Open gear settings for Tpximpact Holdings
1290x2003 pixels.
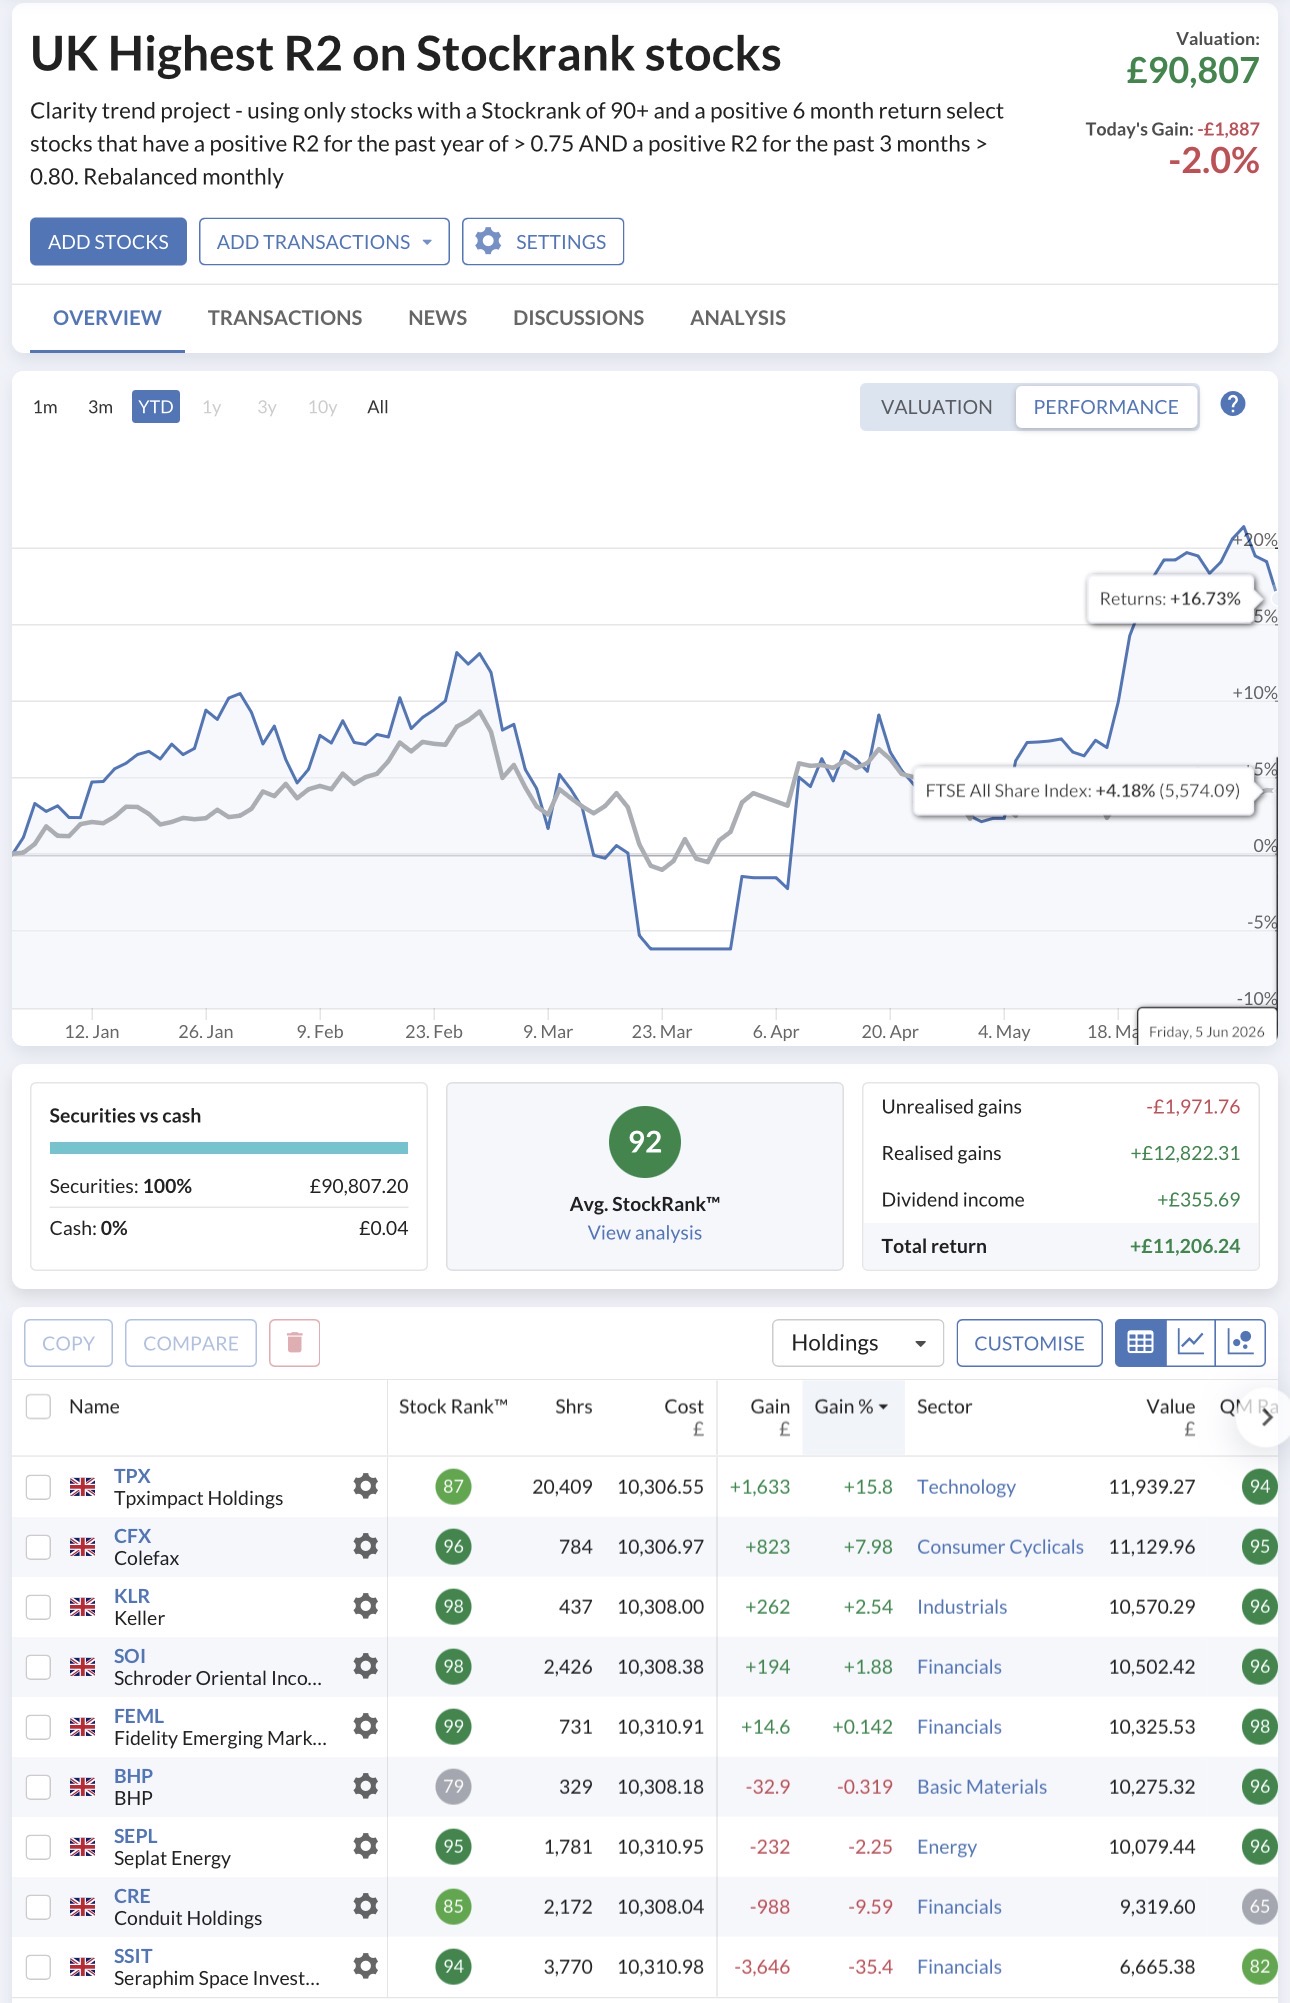366,1486
